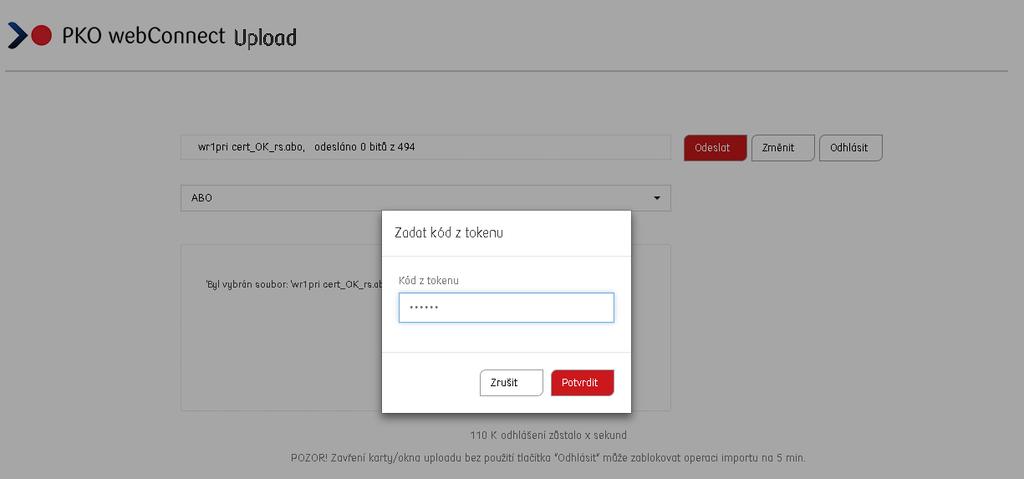Image resolution: width=1024 pixels, height=479 pixels.
Task: Click inside the empty log panel area
Action: coord(281,353)
